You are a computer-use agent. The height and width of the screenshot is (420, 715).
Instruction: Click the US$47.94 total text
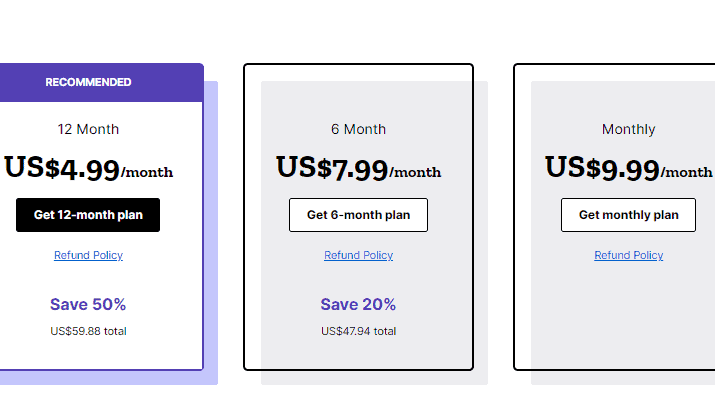pyautogui.click(x=358, y=331)
